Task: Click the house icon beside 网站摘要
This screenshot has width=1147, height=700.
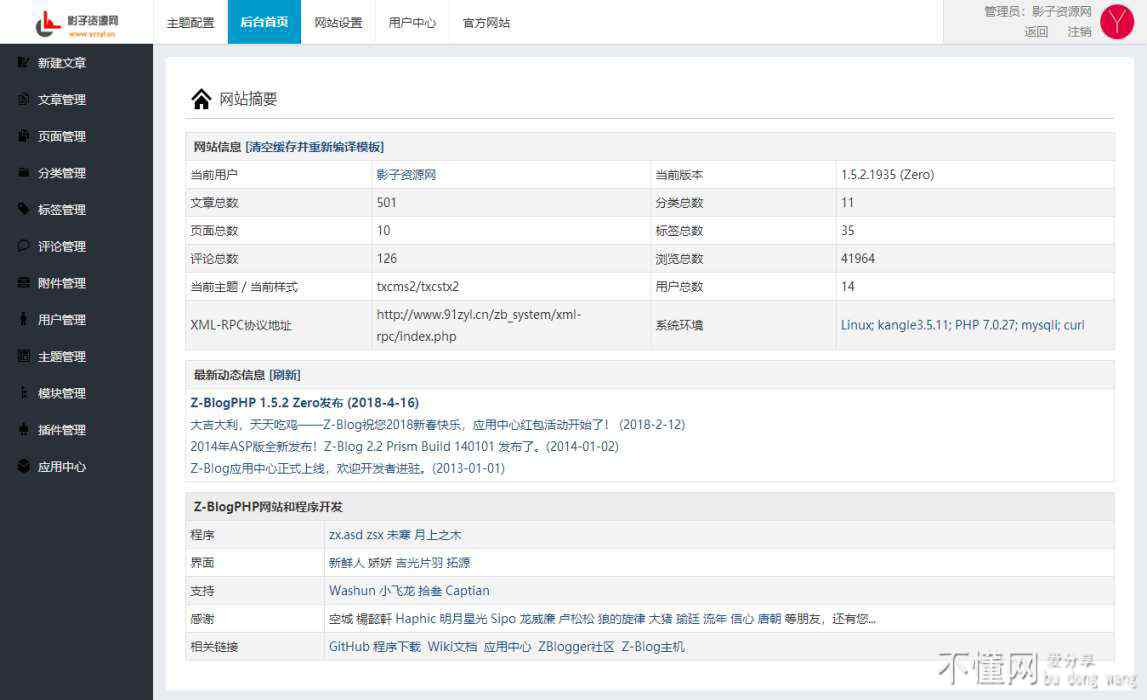Action: point(201,99)
